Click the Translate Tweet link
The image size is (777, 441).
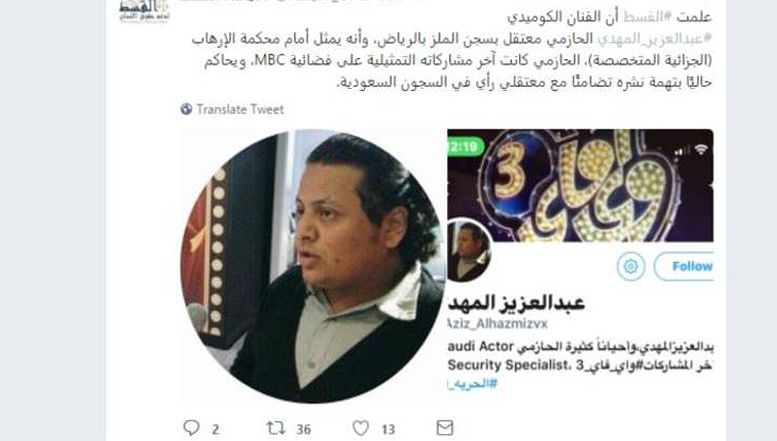pyautogui.click(x=240, y=109)
